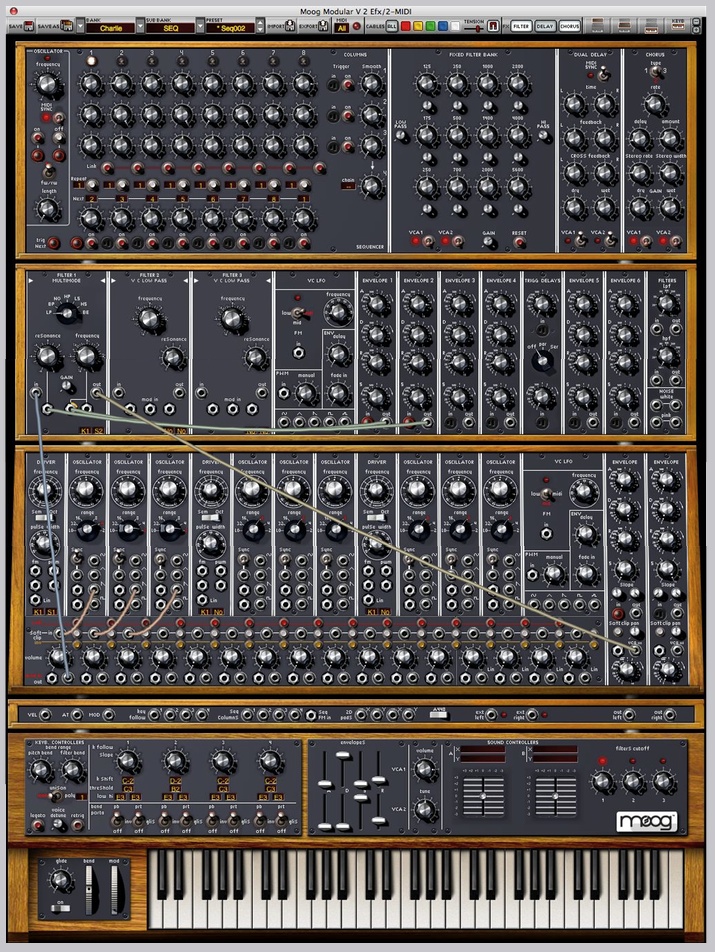
Task: Click the Sub Bank field SEQ
Action: pyautogui.click(x=171, y=28)
